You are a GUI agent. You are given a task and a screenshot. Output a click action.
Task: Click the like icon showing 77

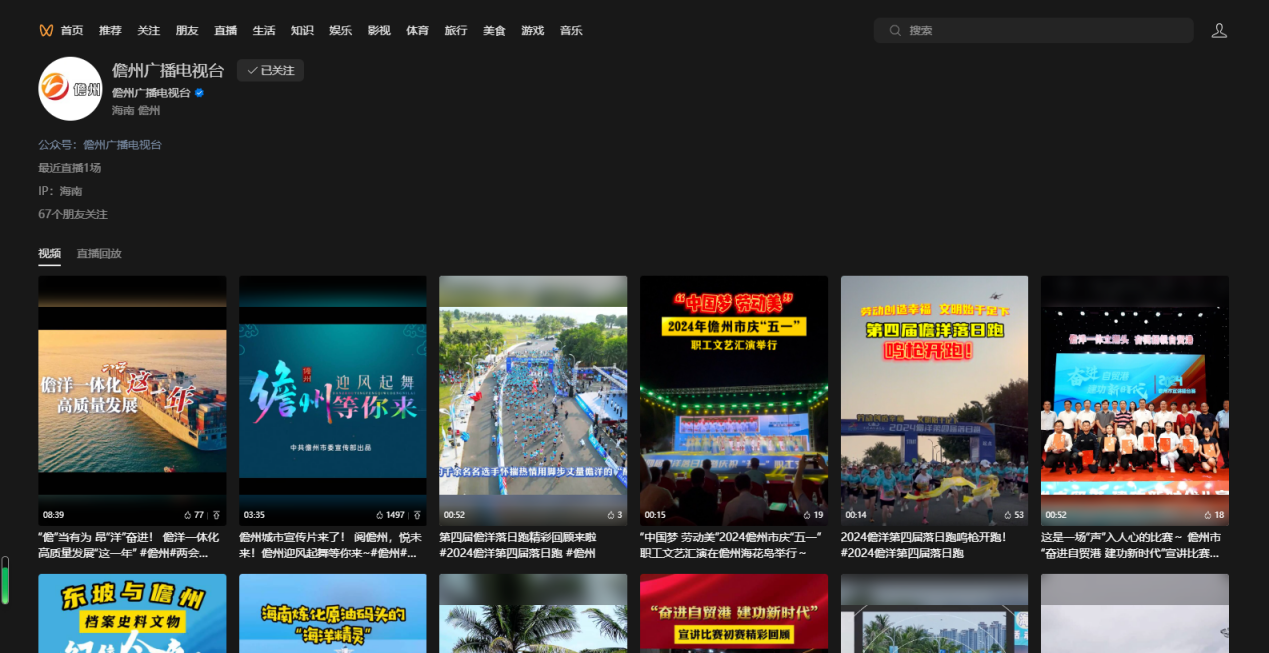pos(188,515)
